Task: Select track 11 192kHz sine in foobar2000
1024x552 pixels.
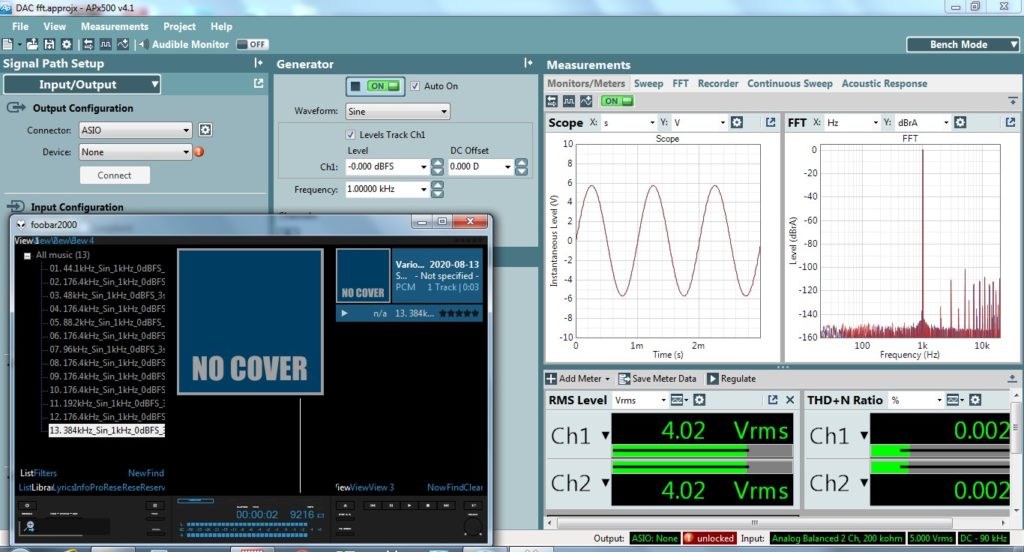Action: click(x=107, y=402)
